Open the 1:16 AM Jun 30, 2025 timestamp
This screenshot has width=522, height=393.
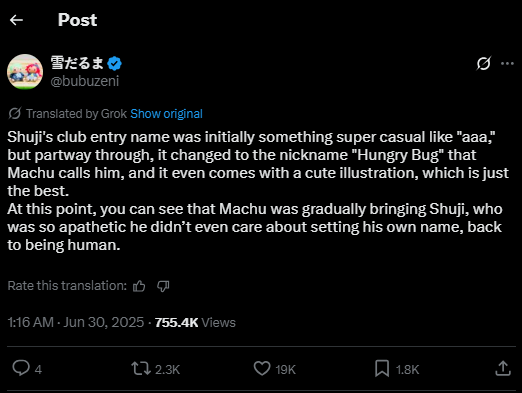[x=76, y=322]
